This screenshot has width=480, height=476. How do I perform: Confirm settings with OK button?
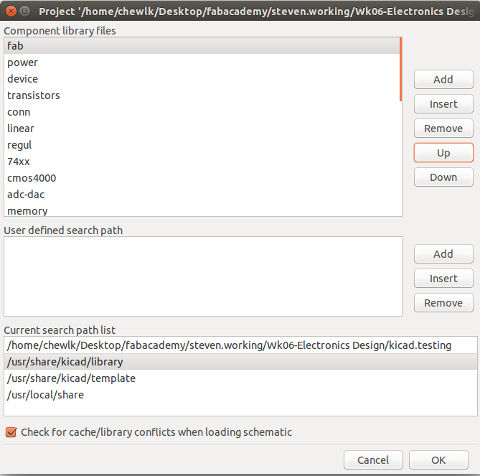tap(439, 460)
